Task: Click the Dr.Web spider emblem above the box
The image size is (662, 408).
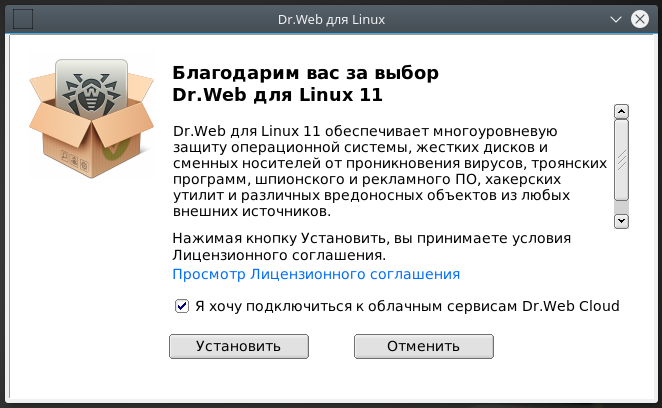Action: pos(91,89)
